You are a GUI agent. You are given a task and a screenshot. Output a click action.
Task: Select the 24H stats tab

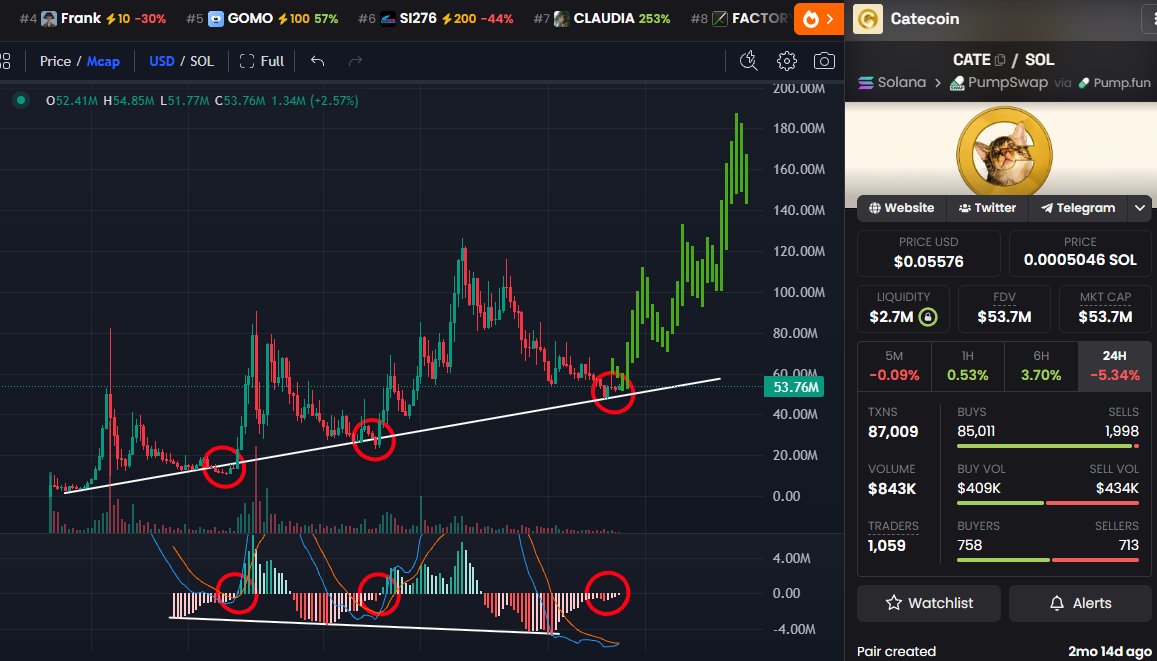point(1114,366)
